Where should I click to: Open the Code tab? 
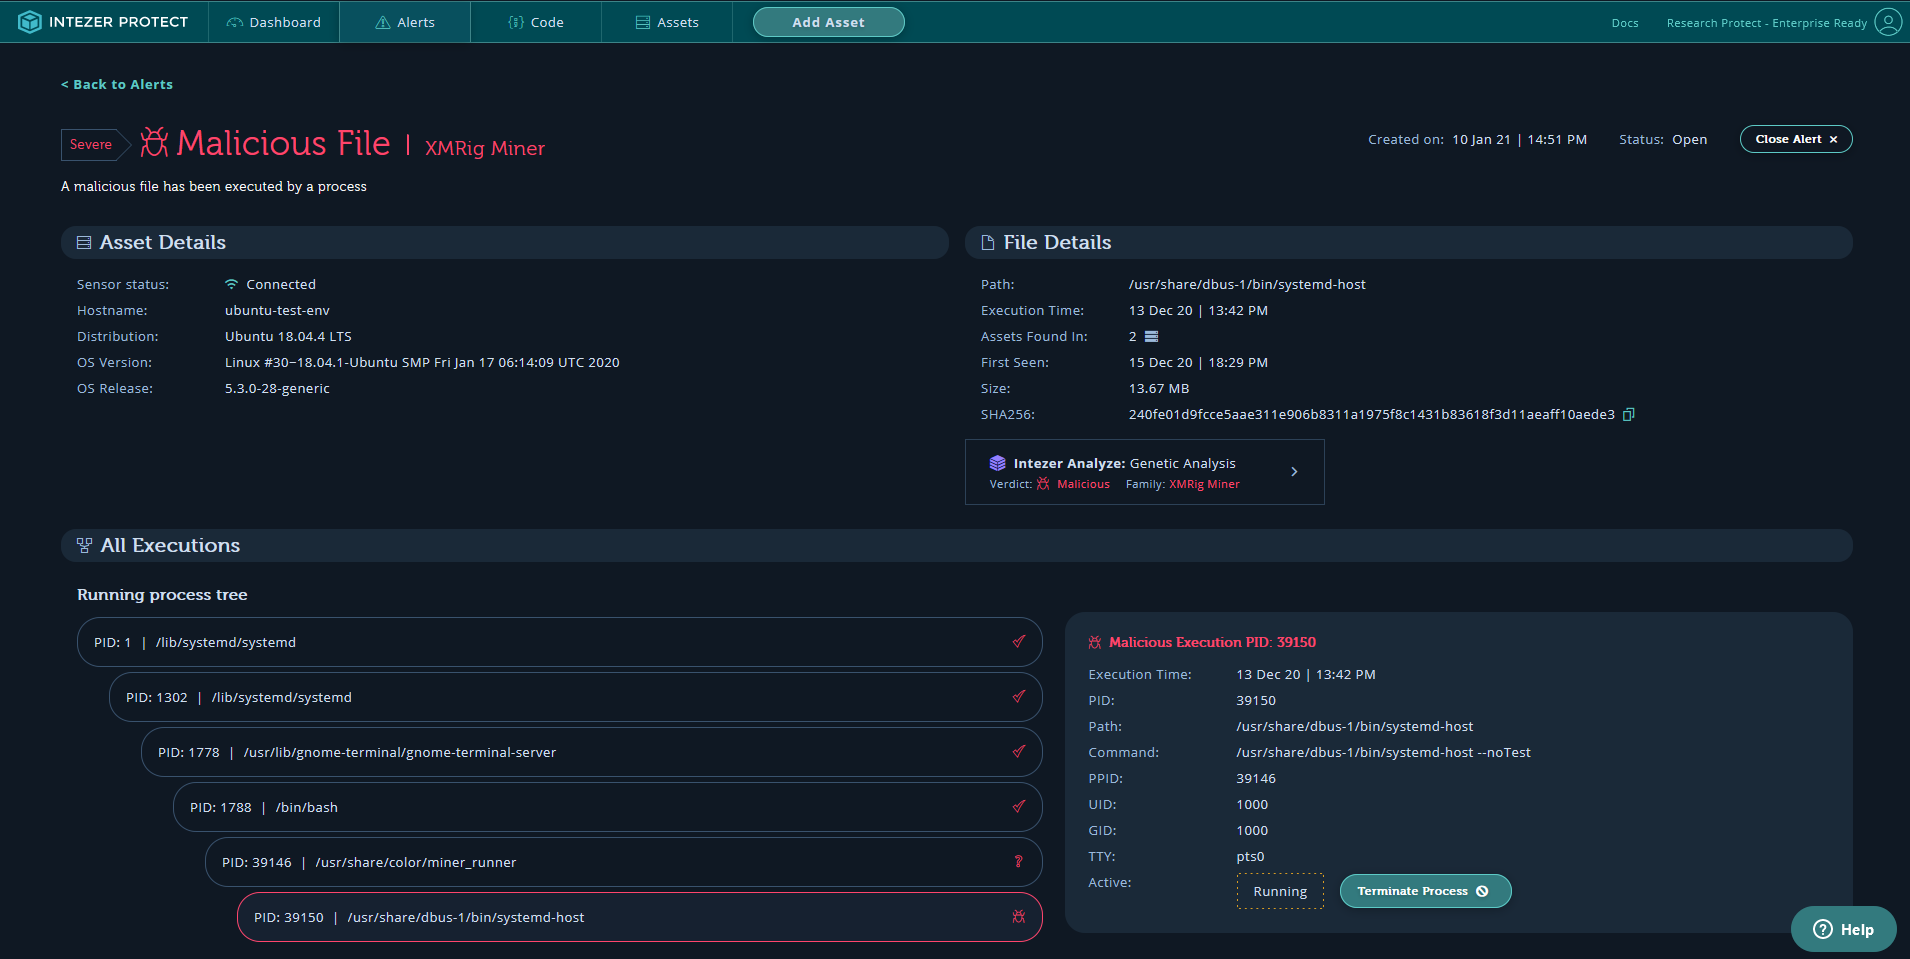click(x=536, y=21)
